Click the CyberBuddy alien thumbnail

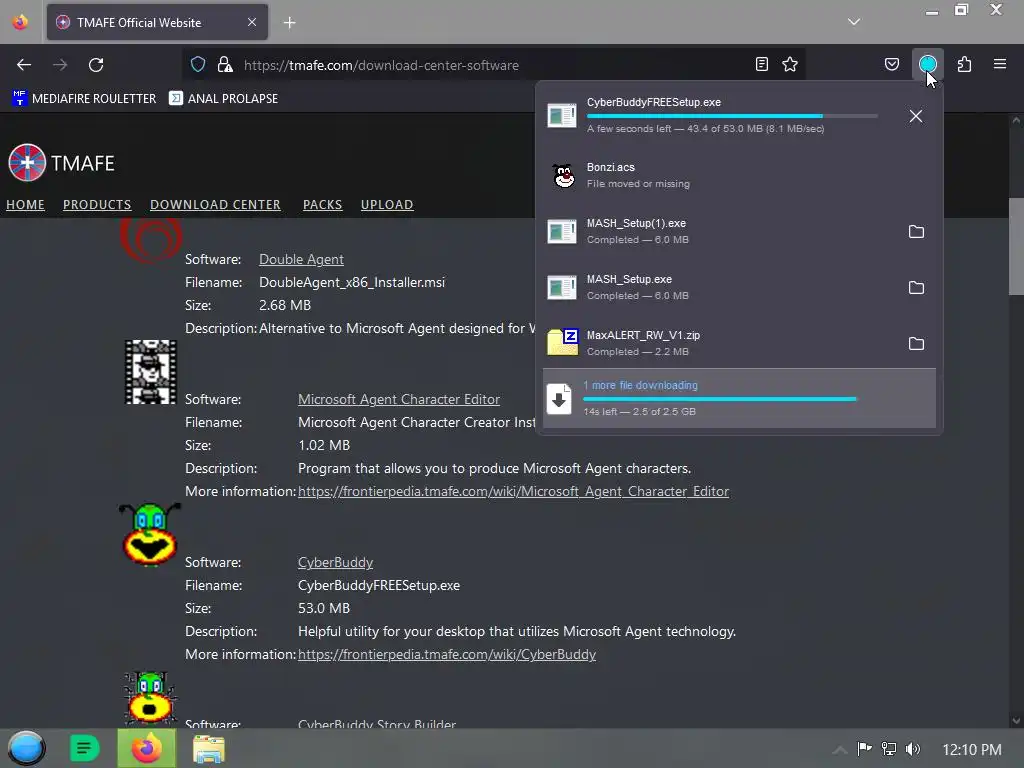[x=150, y=534]
